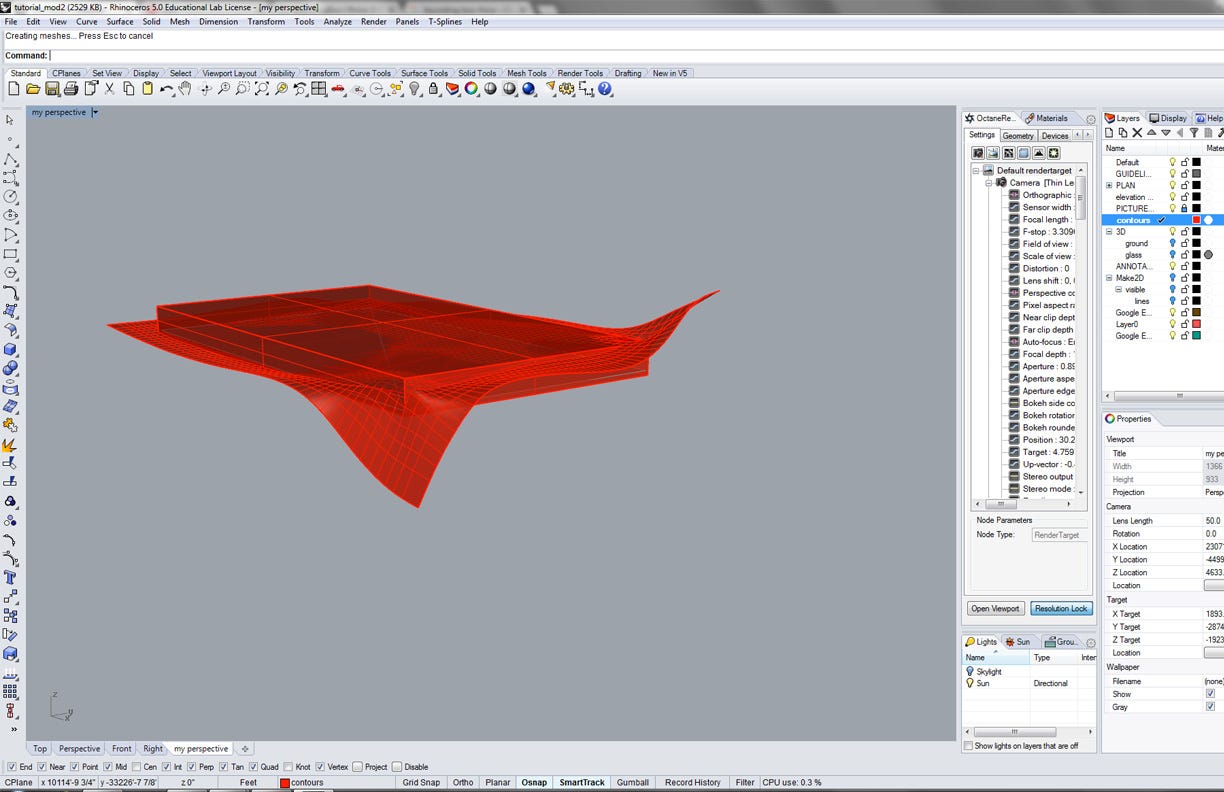Select the Rectangle tool in left sidebar
Image resolution: width=1224 pixels, height=792 pixels.
coord(10,254)
